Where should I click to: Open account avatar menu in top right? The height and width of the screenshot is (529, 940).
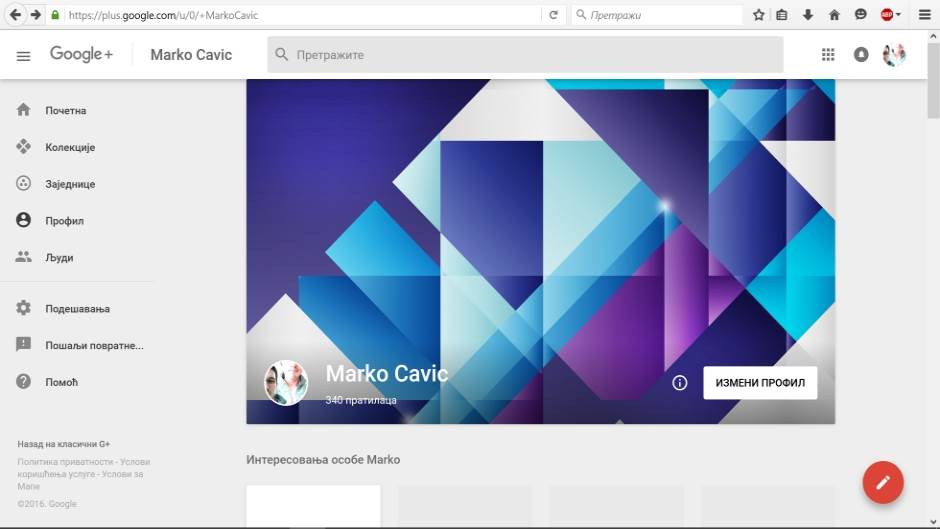coord(894,55)
